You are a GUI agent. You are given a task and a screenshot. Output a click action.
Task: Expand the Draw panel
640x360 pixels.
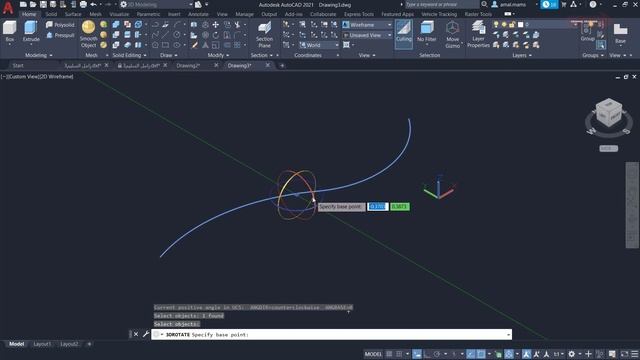click(169, 55)
